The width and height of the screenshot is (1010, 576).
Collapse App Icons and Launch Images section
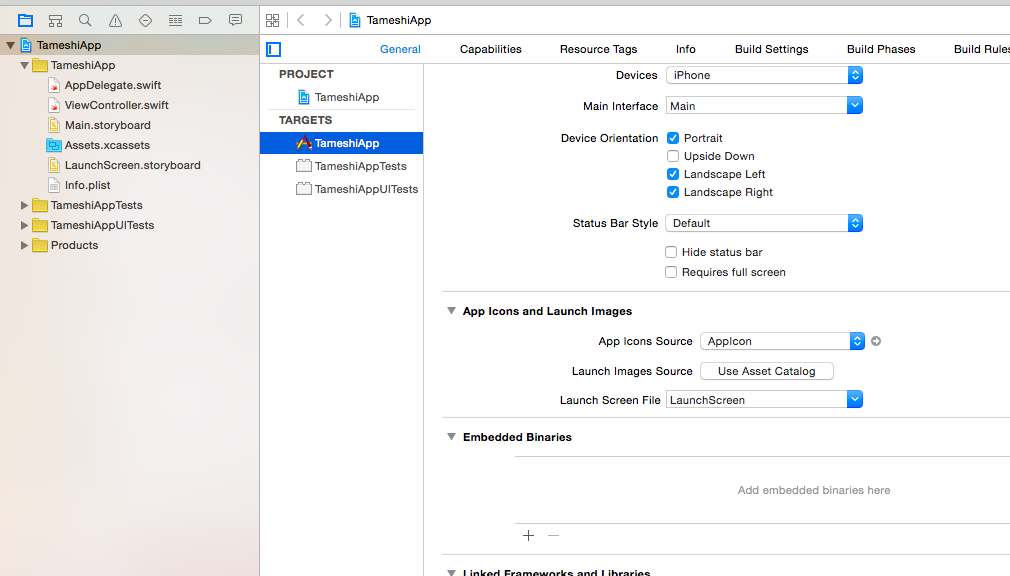(x=451, y=311)
